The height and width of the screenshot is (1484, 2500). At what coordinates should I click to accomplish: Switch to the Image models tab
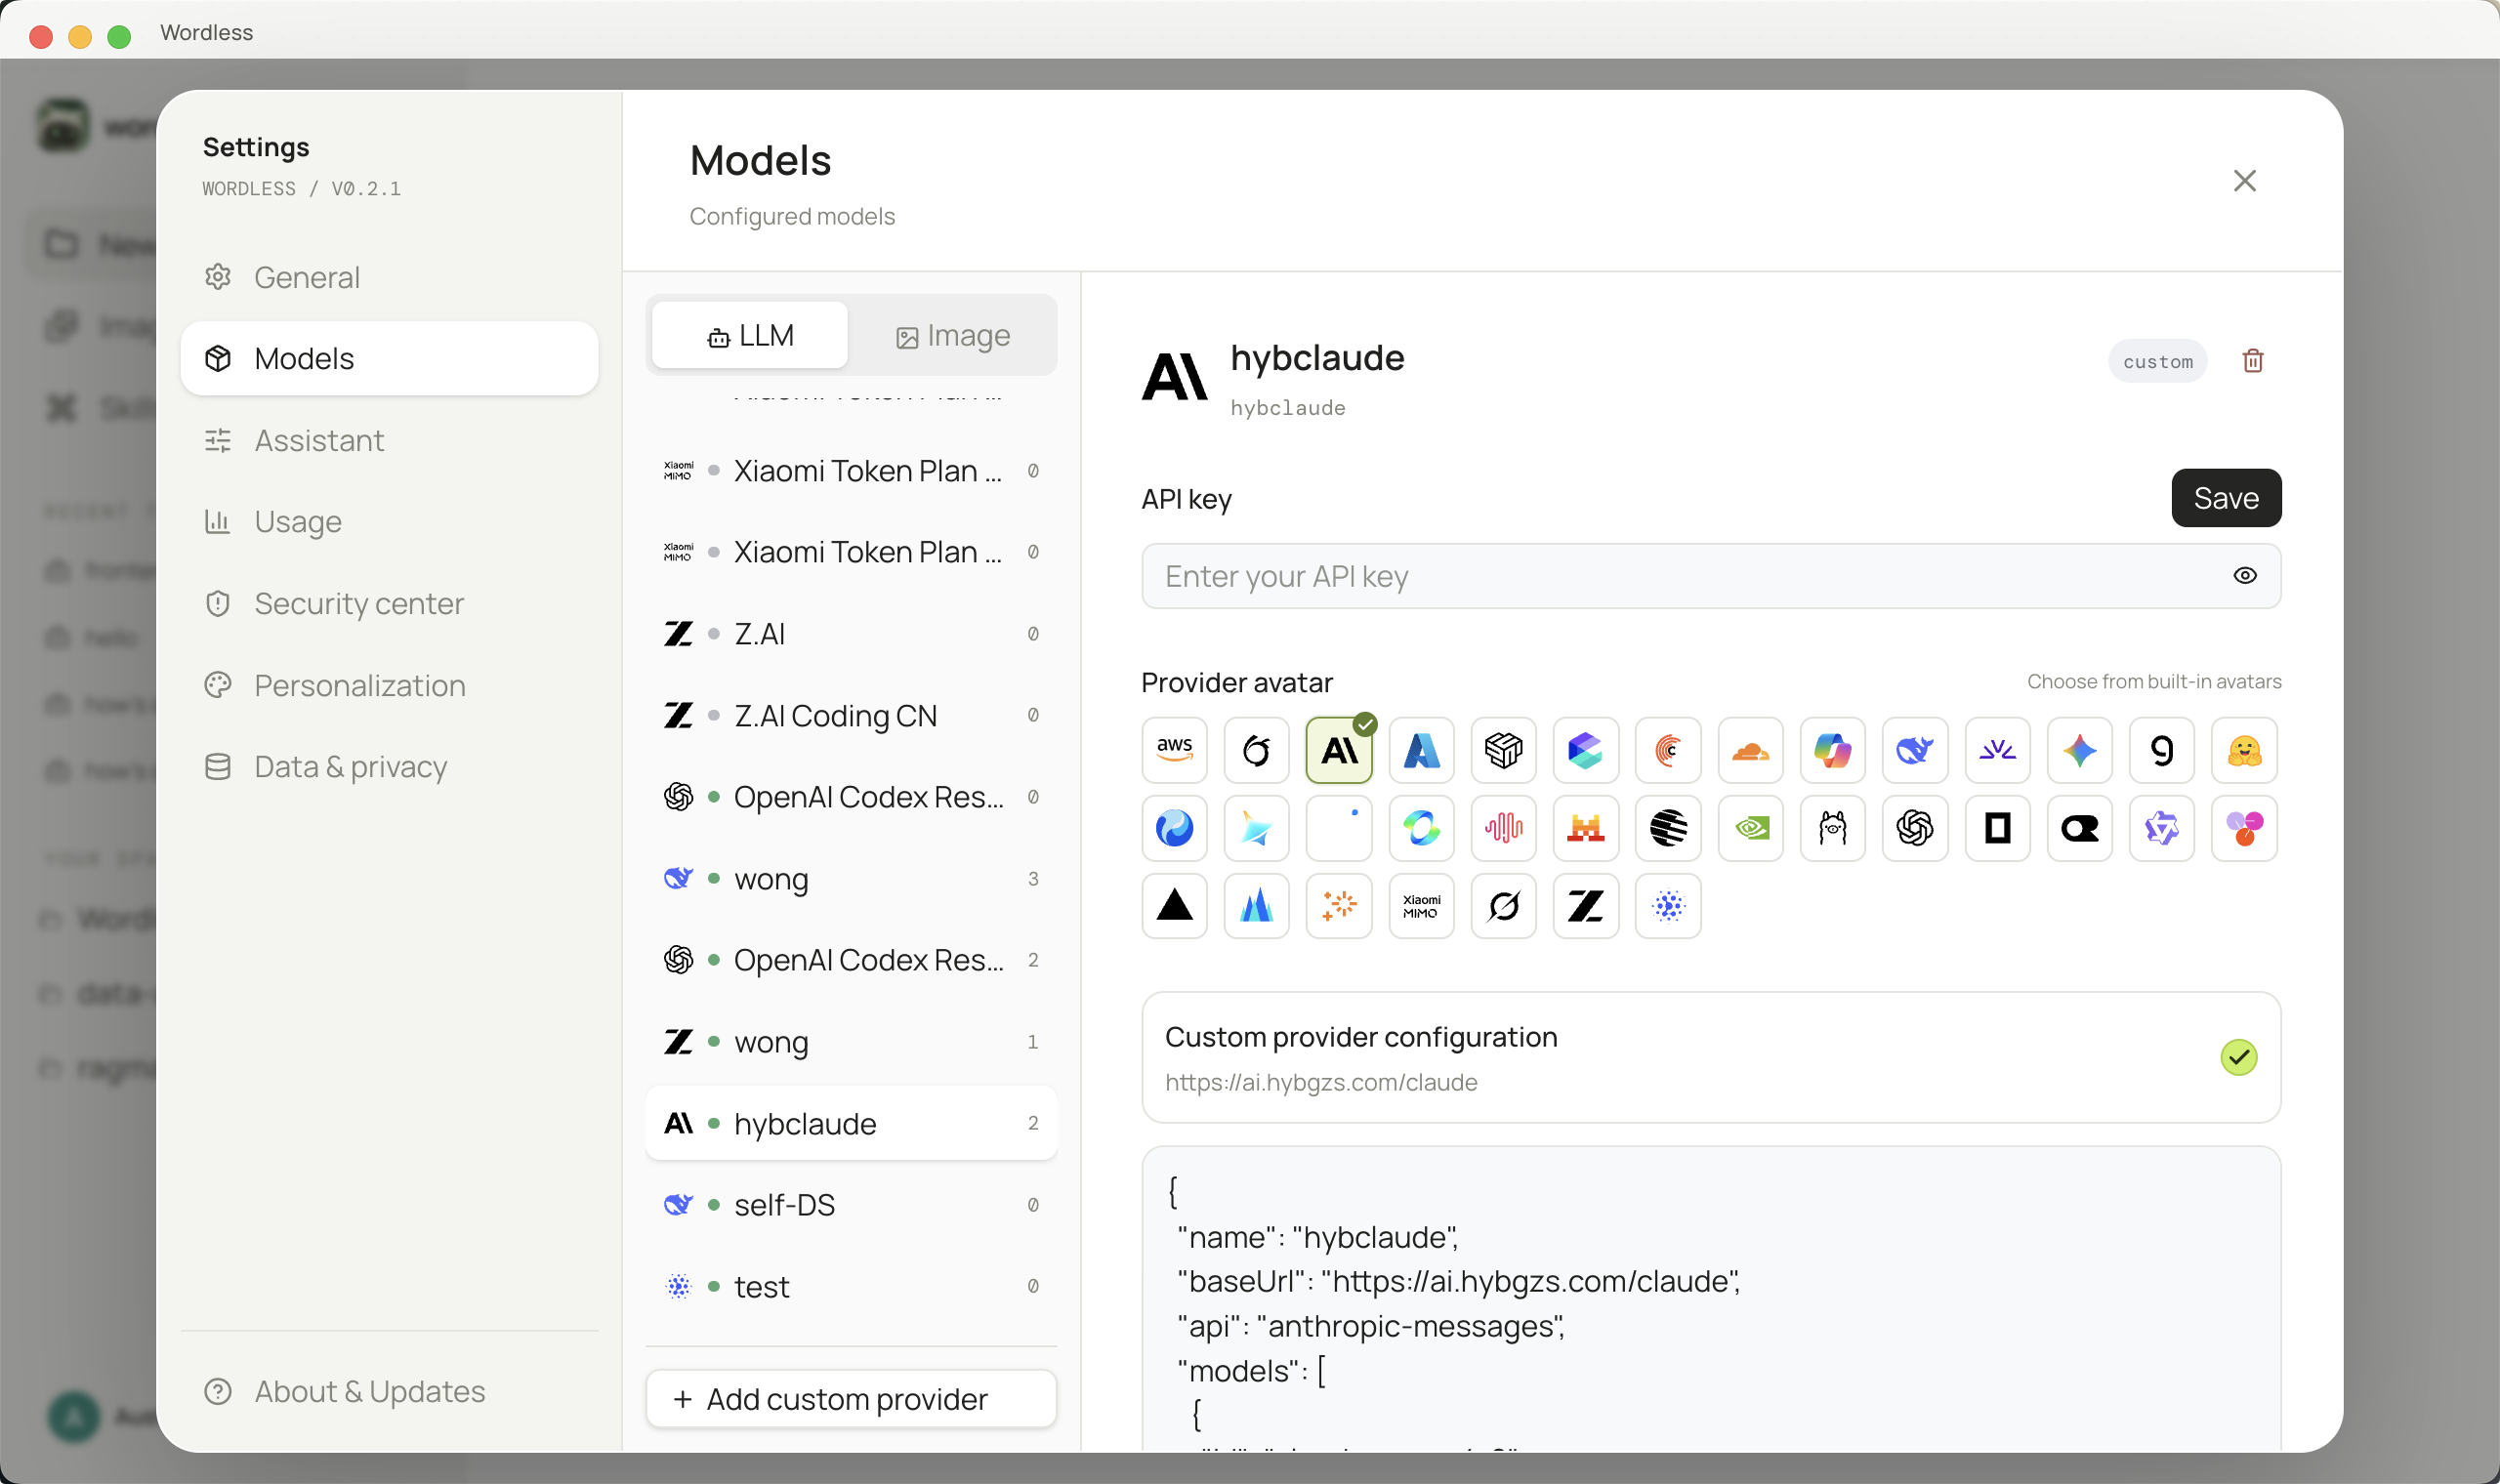click(953, 336)
